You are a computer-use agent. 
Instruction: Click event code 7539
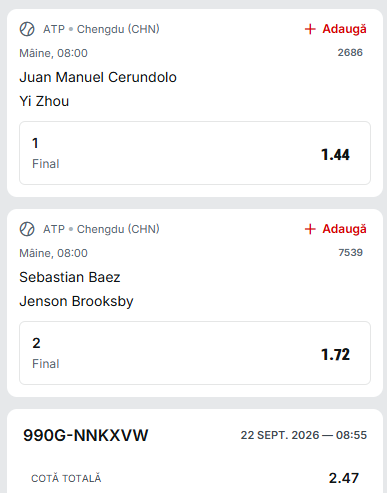350,253
